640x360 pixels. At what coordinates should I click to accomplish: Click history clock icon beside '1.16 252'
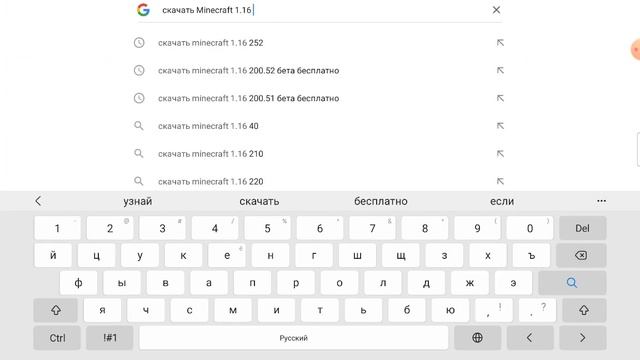point(139,42)
